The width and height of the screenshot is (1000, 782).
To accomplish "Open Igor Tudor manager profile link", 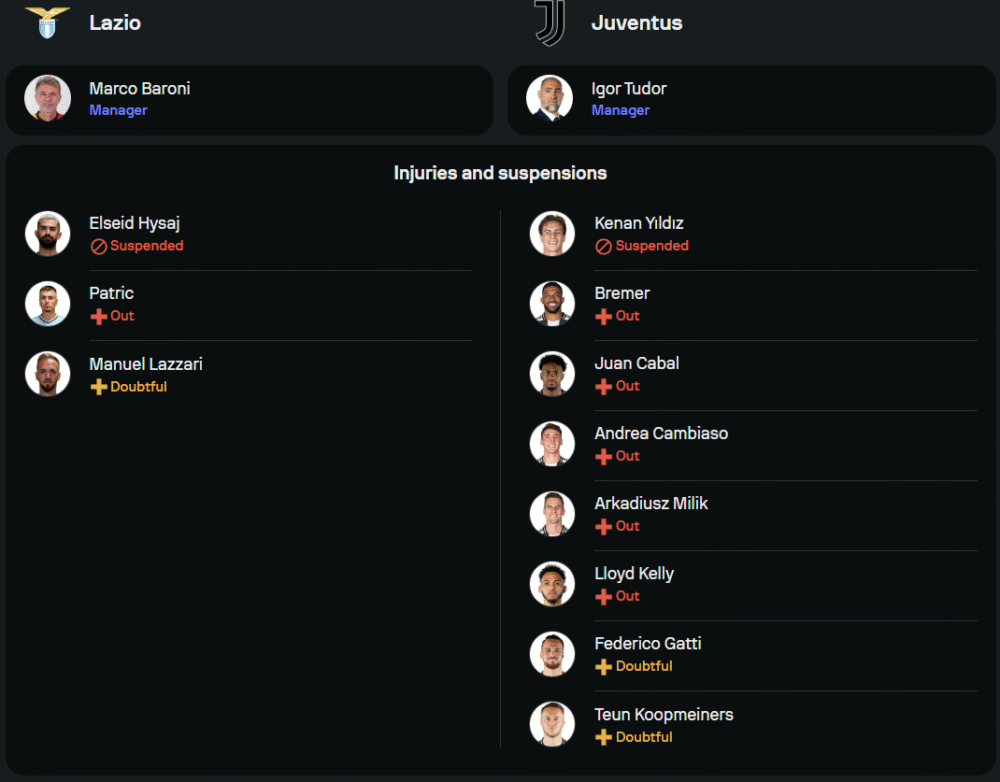I will pyautogui.click(x=628, y=89).
